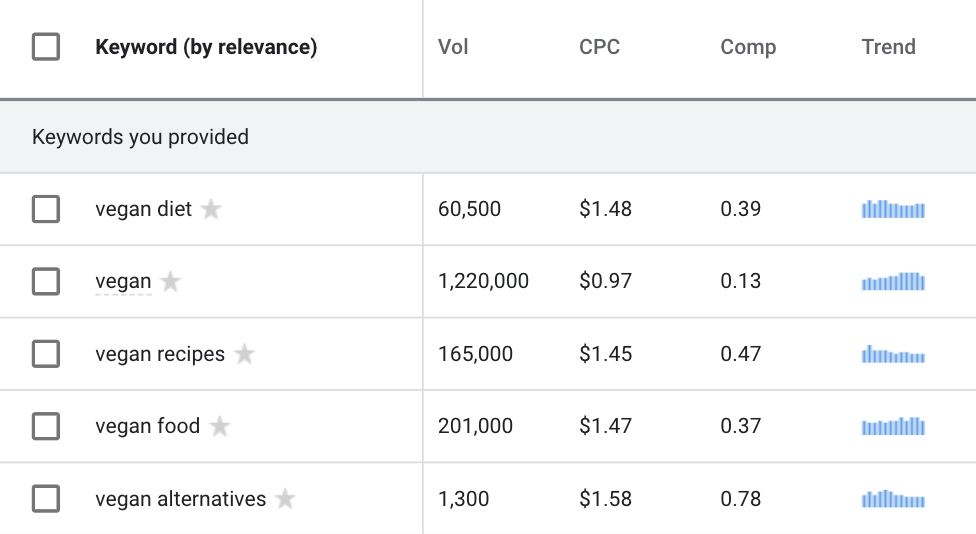Check the vegan food row
This screenshot has height=534, width=976.
tap(46, 426)
